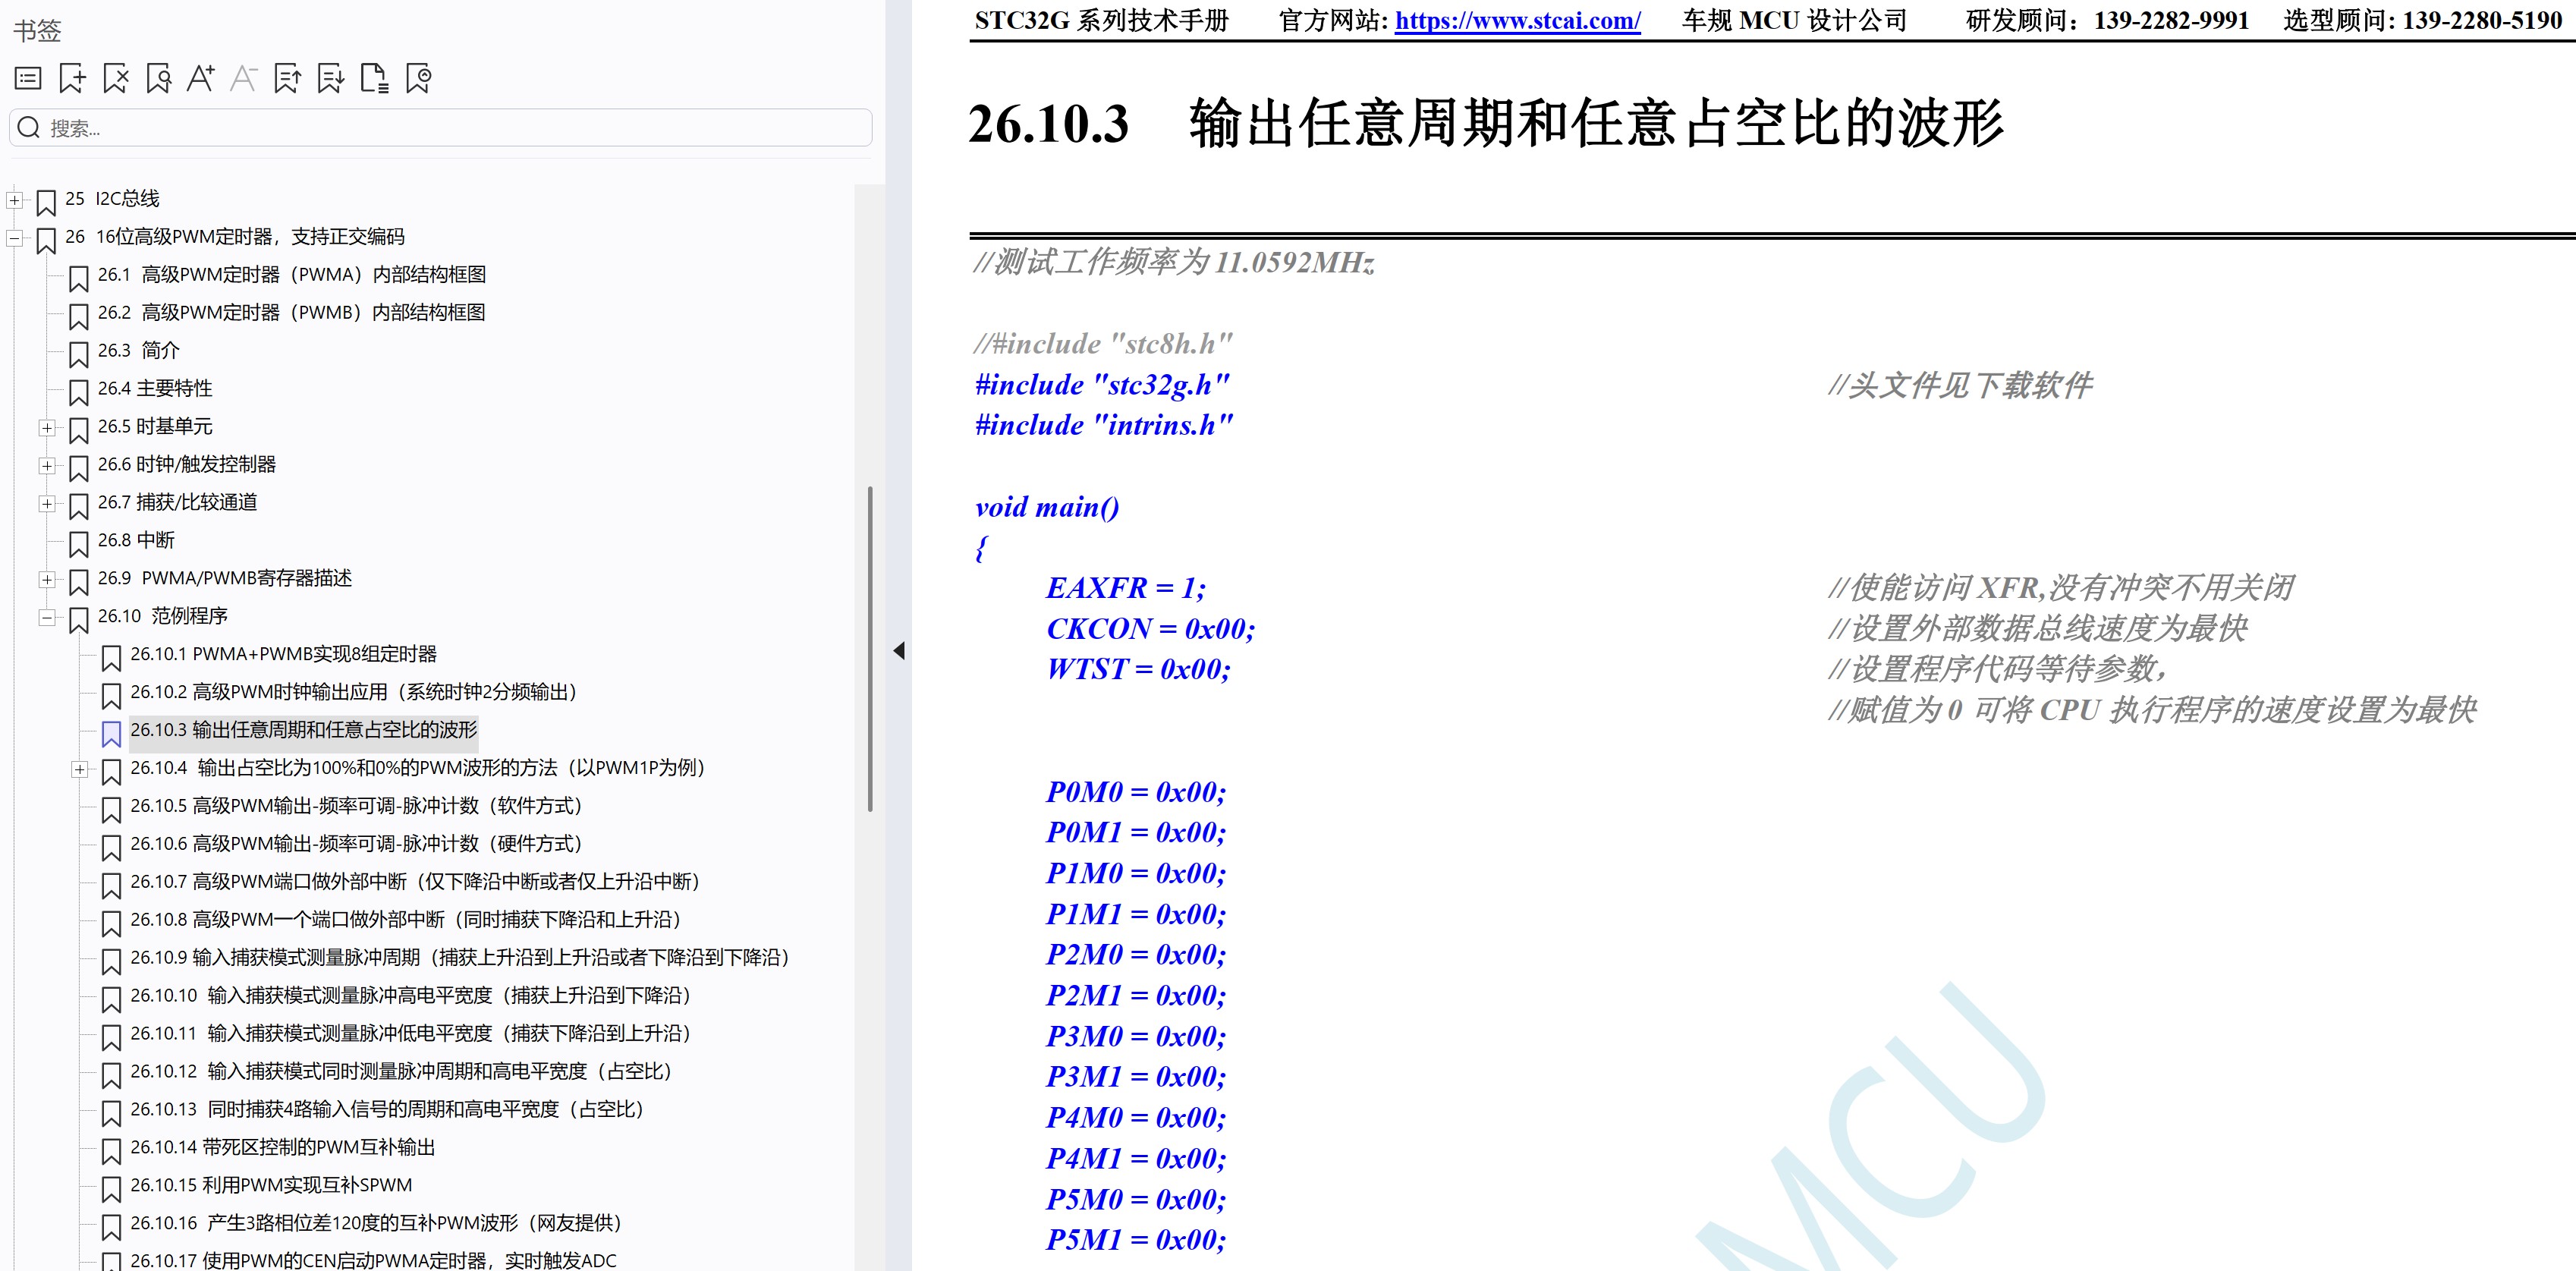Screen dimensions: 2576x1271
Task: Expand the 26.10.4 bookmark subtree
Action: (80, 769)
